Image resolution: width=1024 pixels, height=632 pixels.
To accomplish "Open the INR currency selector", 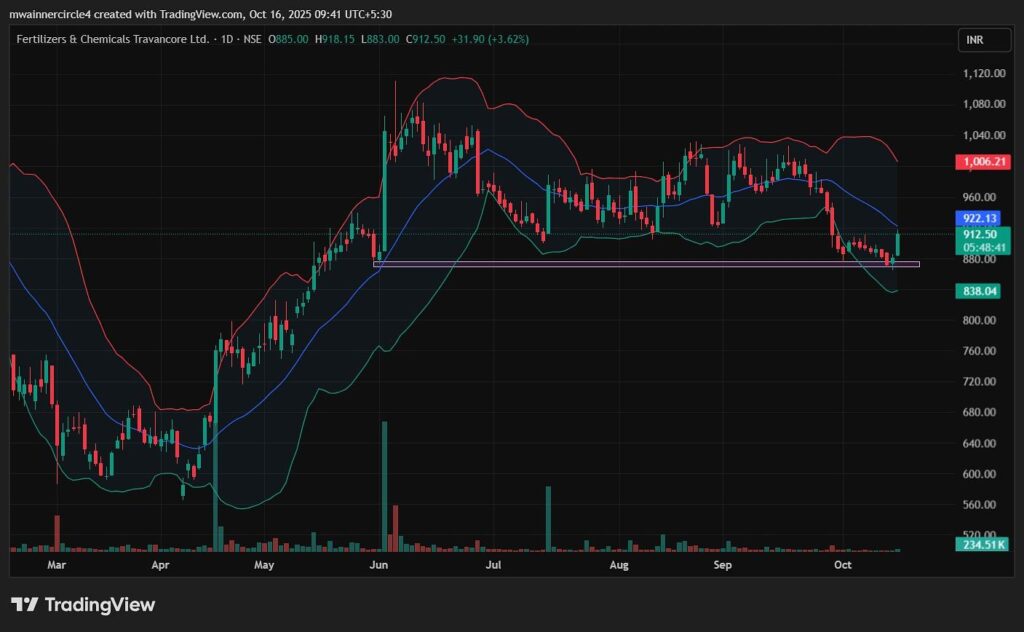I will [973, 40].
